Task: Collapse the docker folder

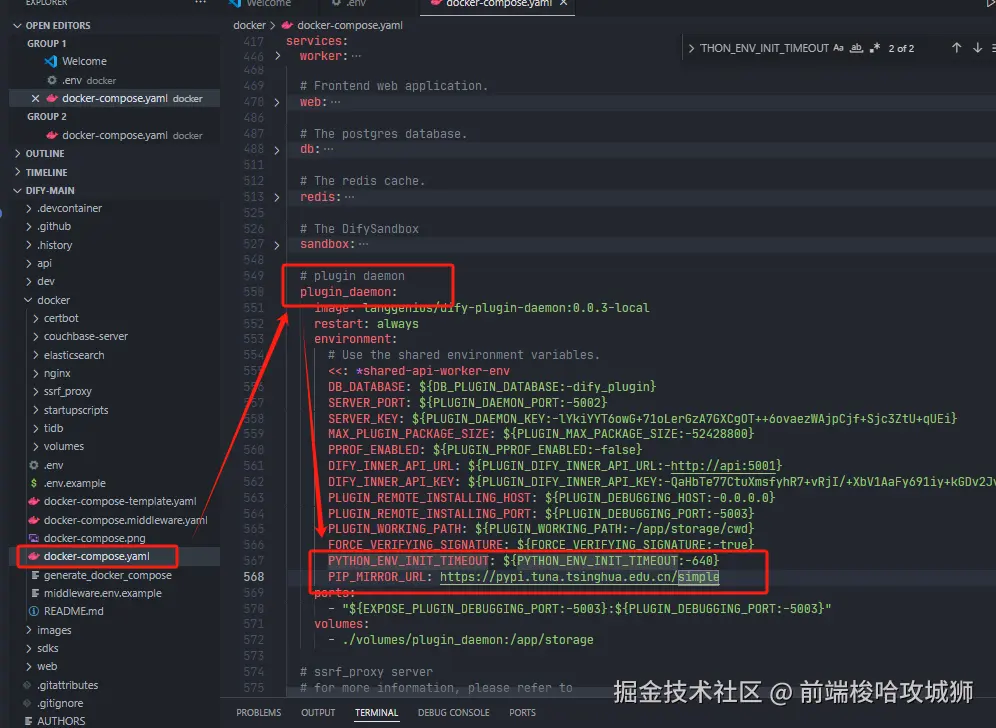Action: point(29,300)
